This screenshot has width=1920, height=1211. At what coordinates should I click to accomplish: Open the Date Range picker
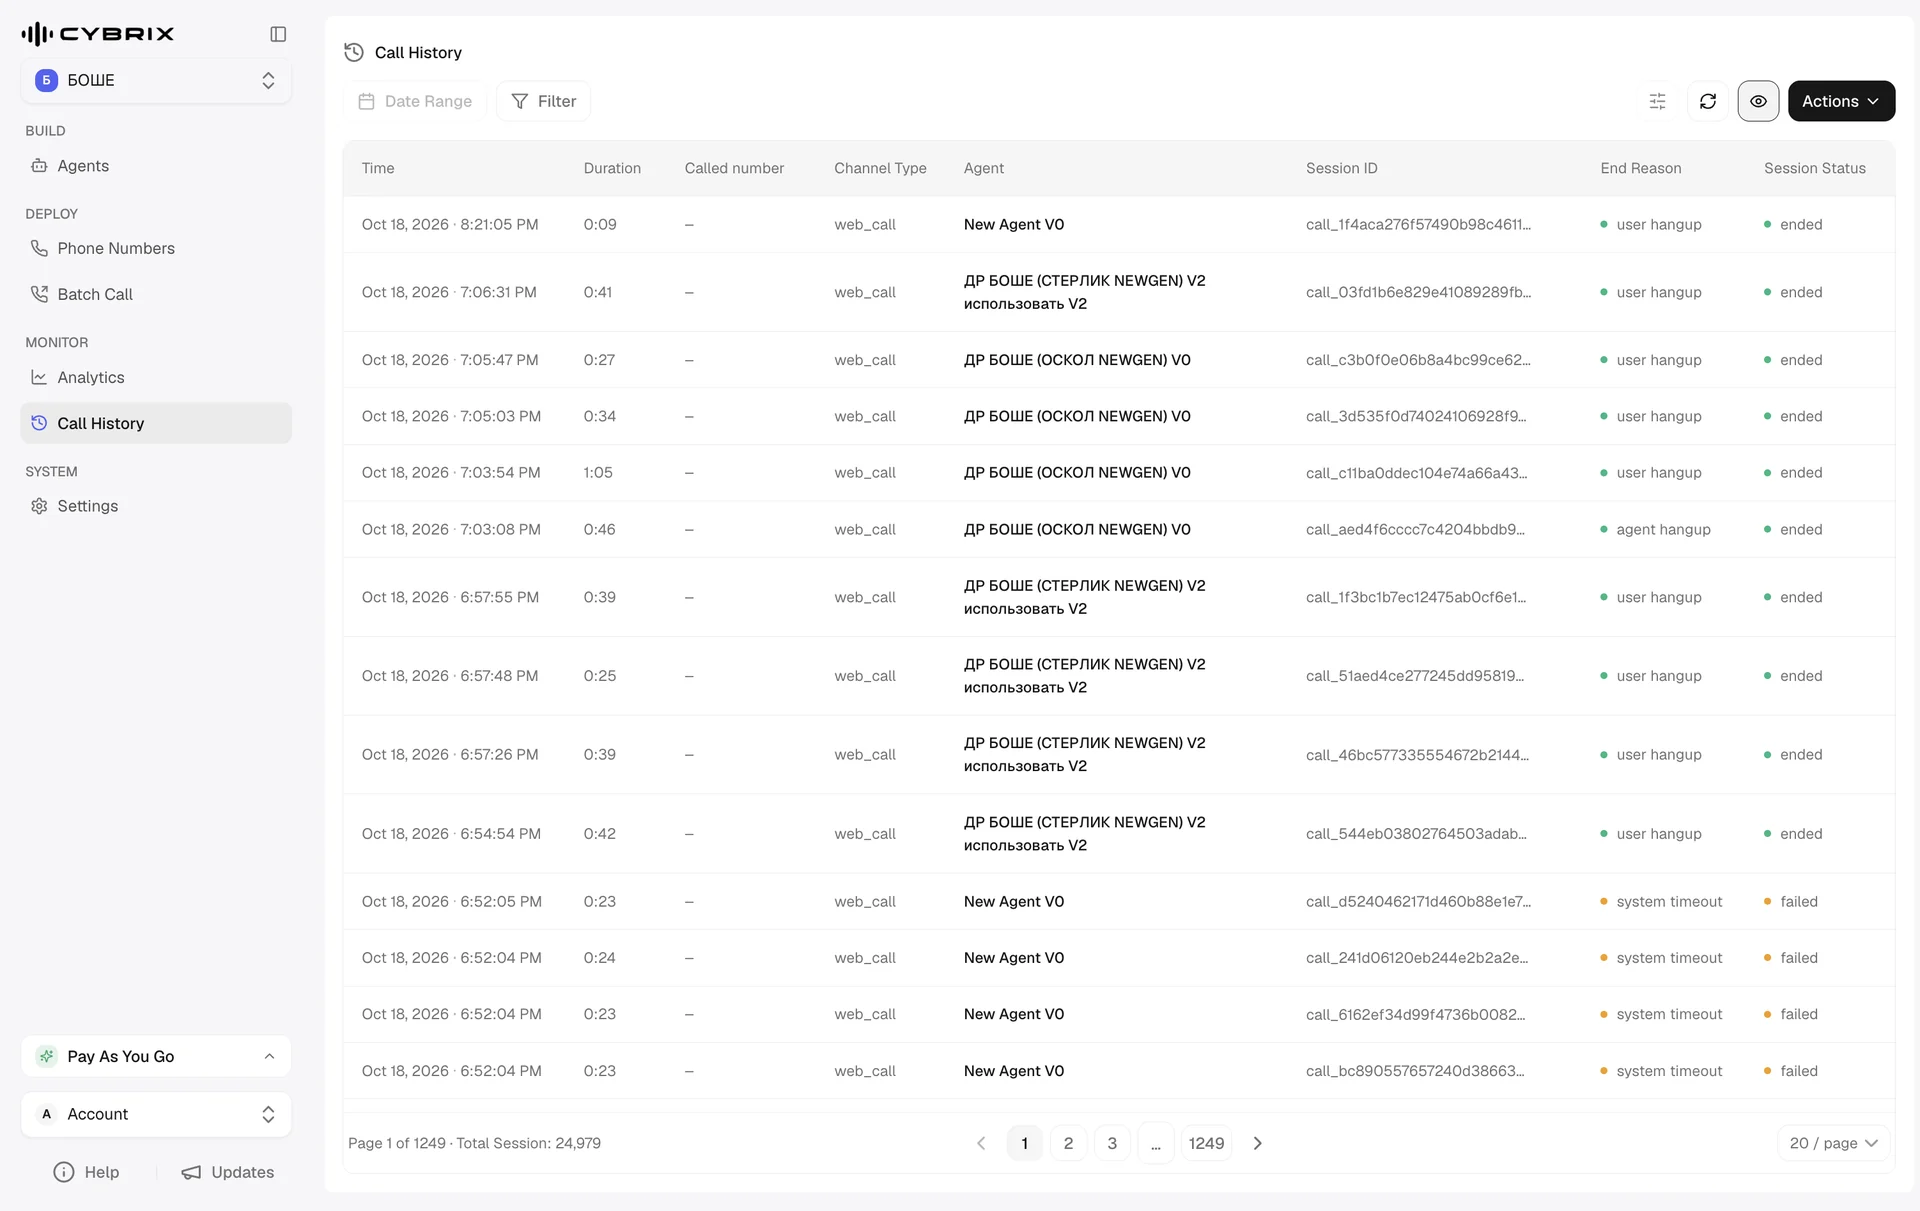(x=415, y=101)
